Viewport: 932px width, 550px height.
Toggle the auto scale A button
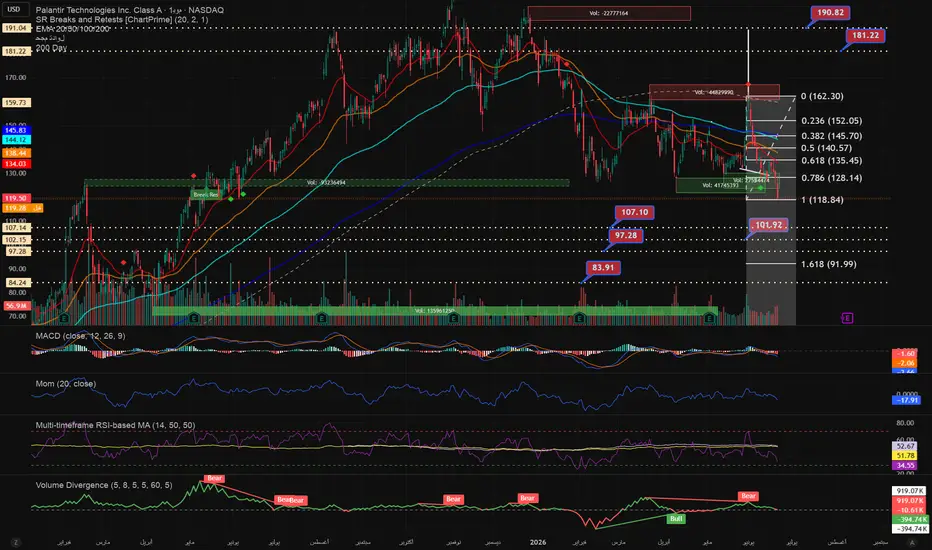(912, 542)
